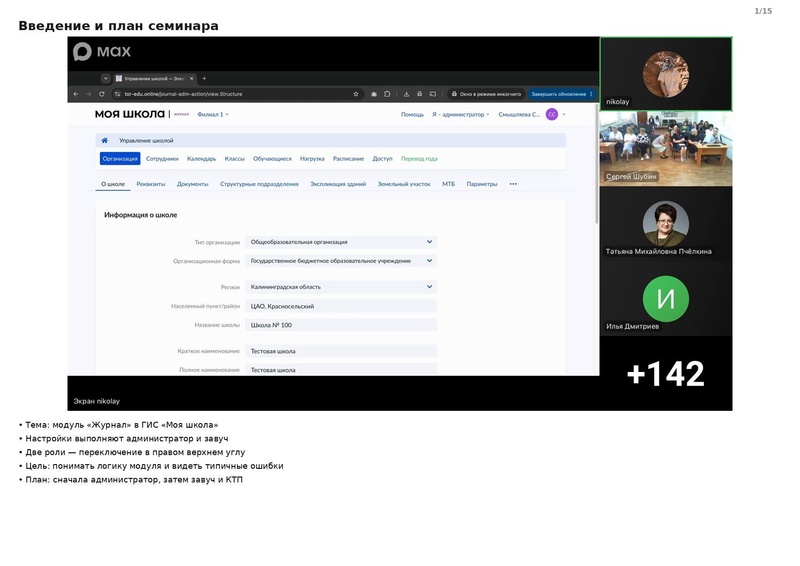Select the 'Организация' section
Screen dimensions: 800x566
pos(120,159)
